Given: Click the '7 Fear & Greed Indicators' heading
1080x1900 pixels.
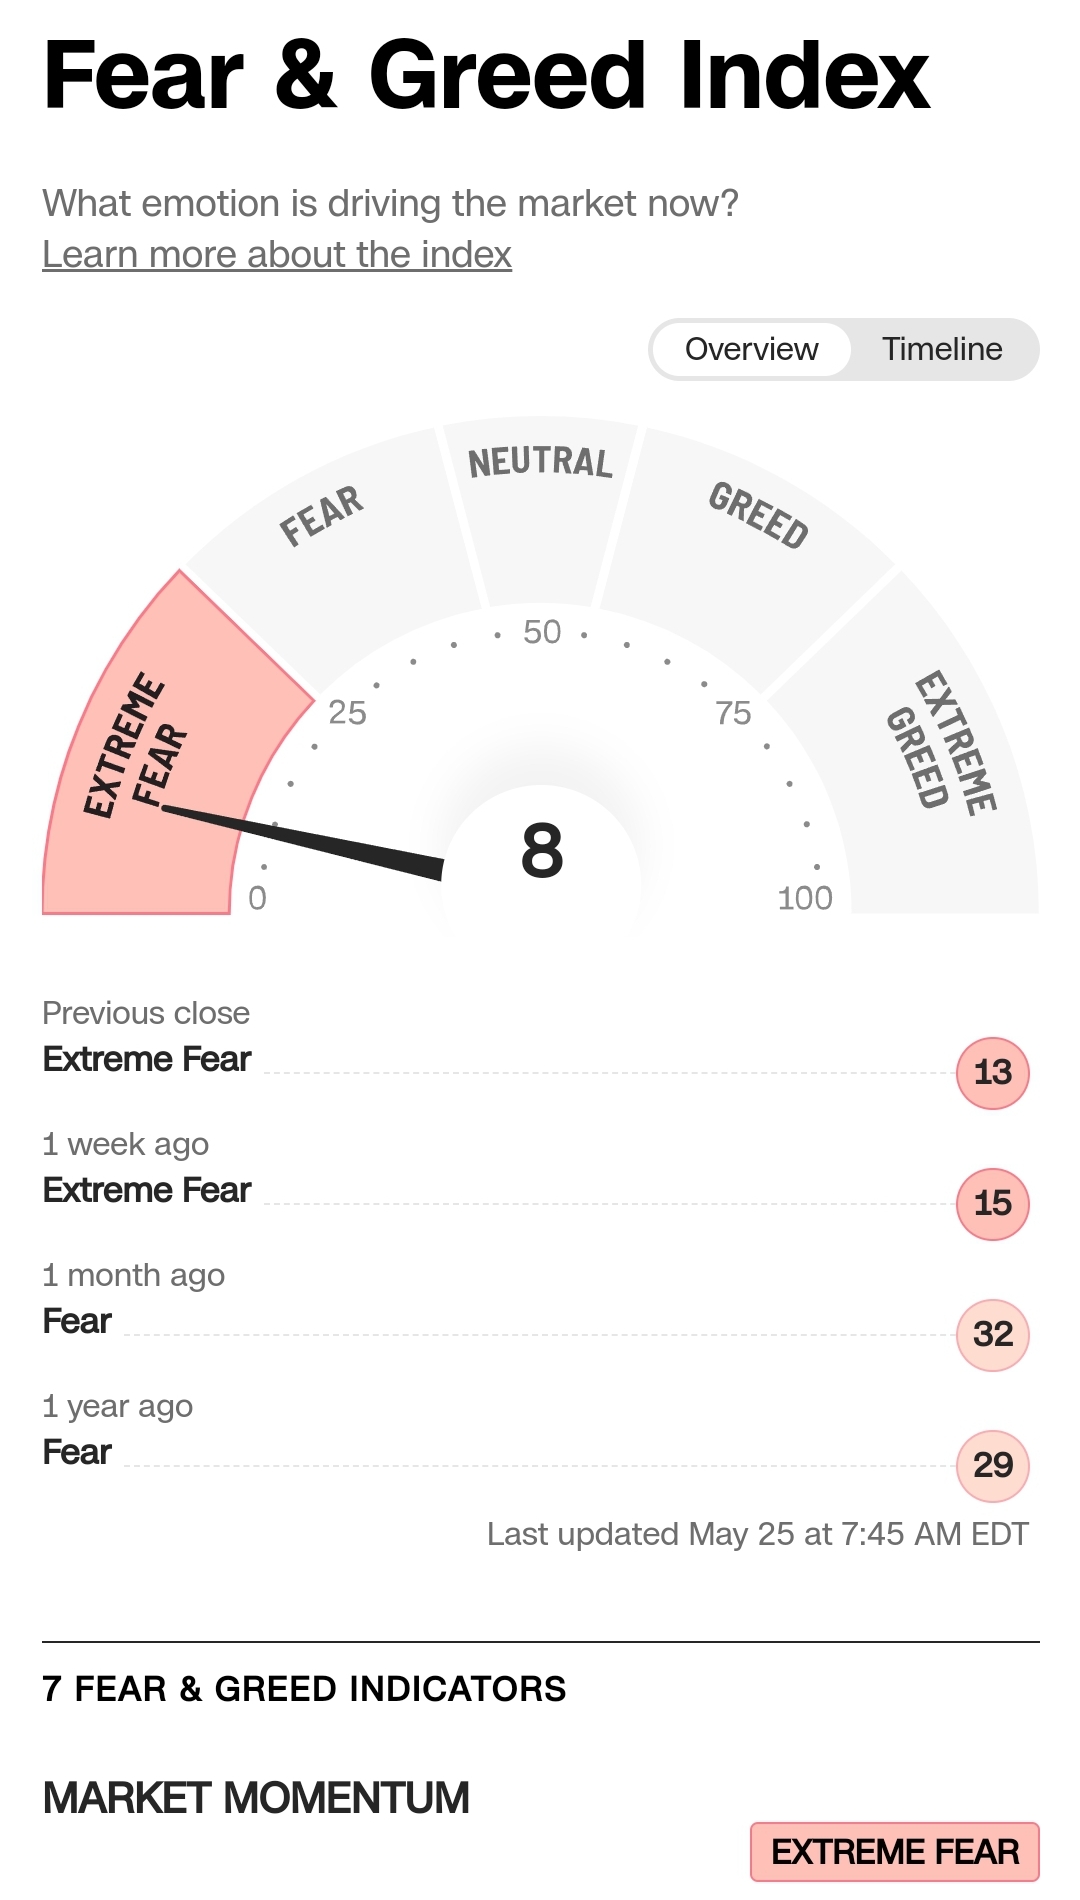Looking at the screenshot, I should pos(304,1689).
